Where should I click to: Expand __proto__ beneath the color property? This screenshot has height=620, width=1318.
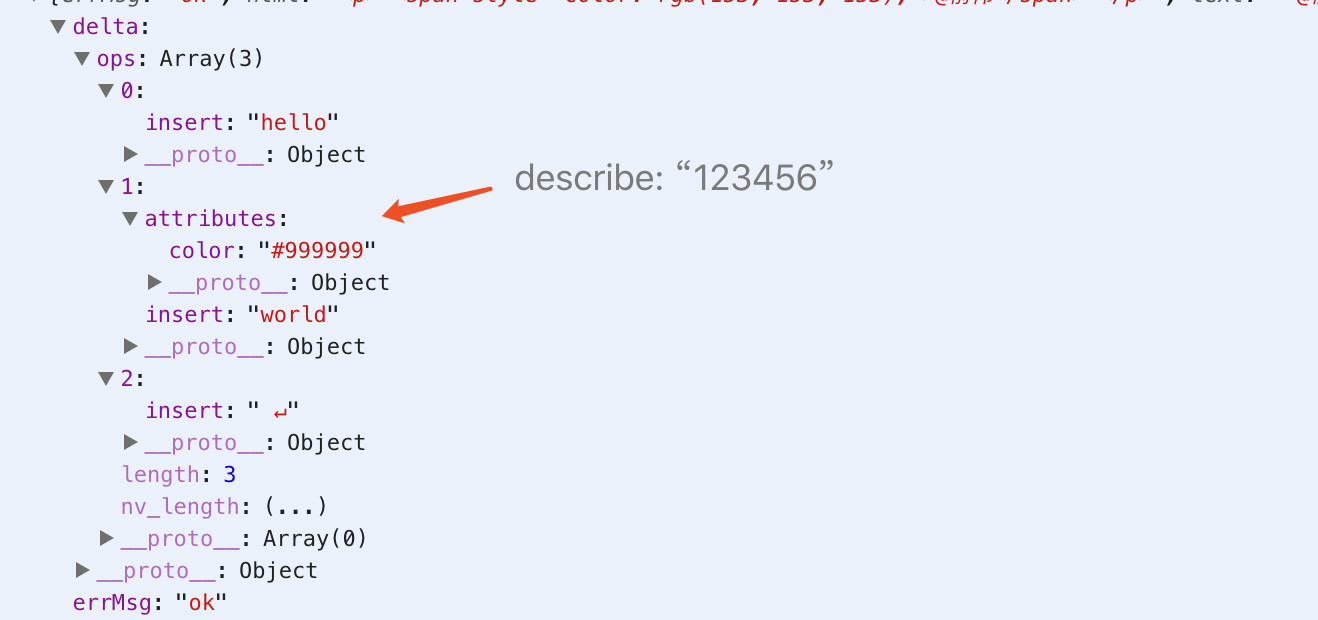(154, 282)
